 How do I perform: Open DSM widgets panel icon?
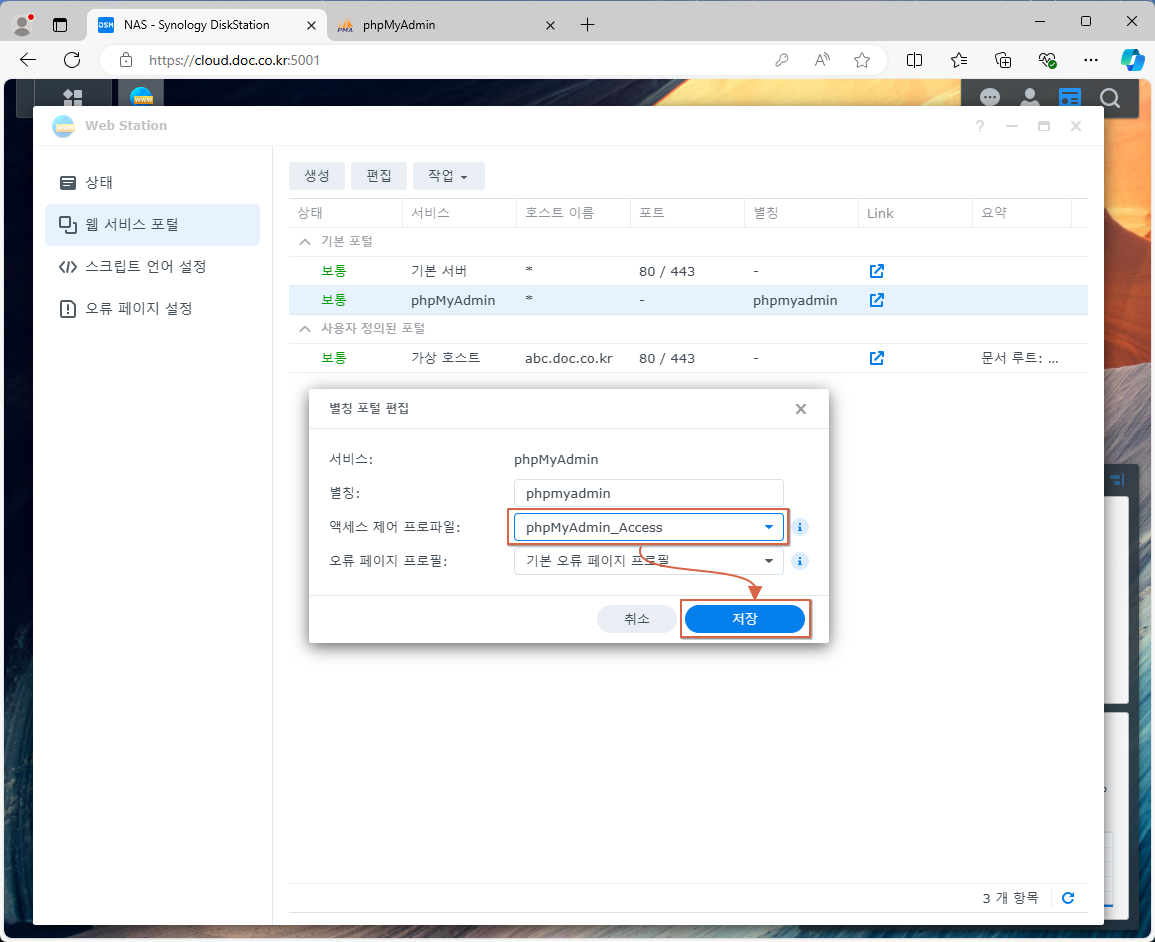[x=1070, y=97]
